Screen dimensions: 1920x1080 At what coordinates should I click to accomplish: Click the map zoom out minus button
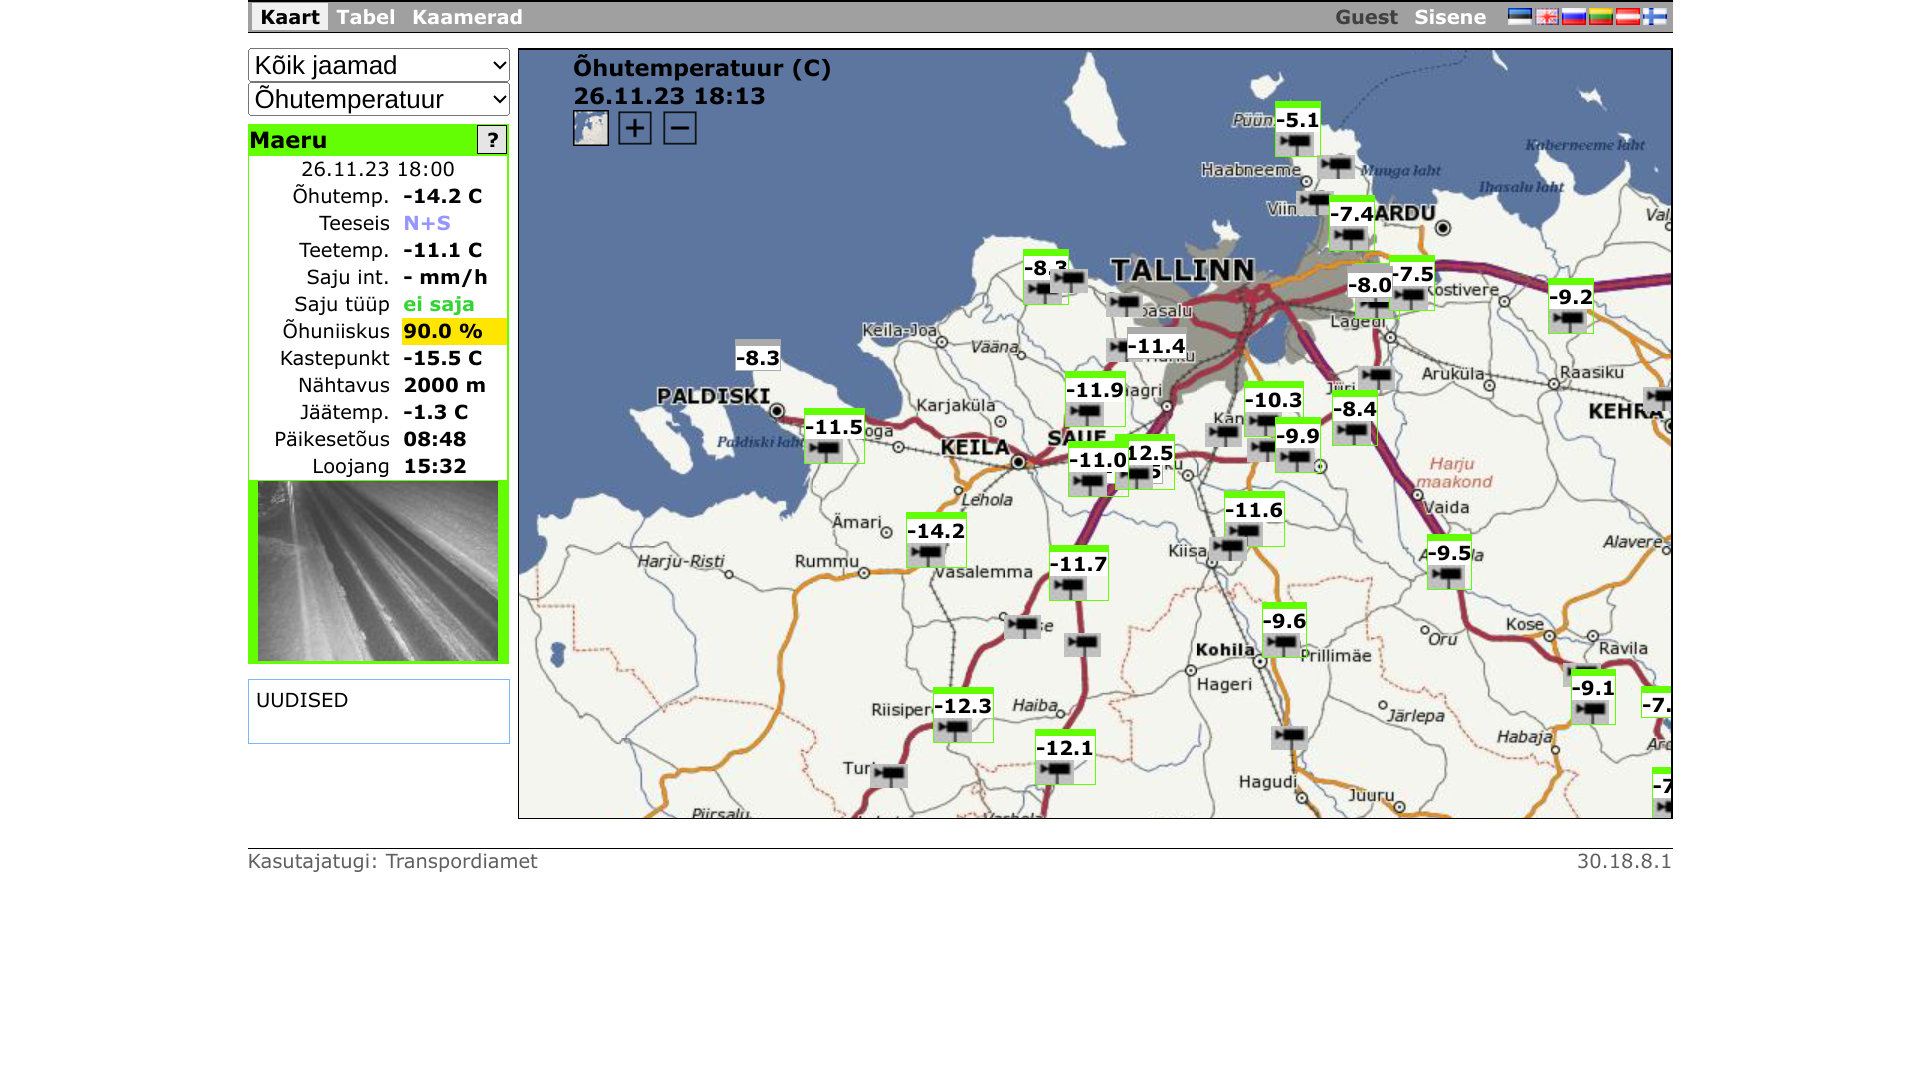click(680, 128)
